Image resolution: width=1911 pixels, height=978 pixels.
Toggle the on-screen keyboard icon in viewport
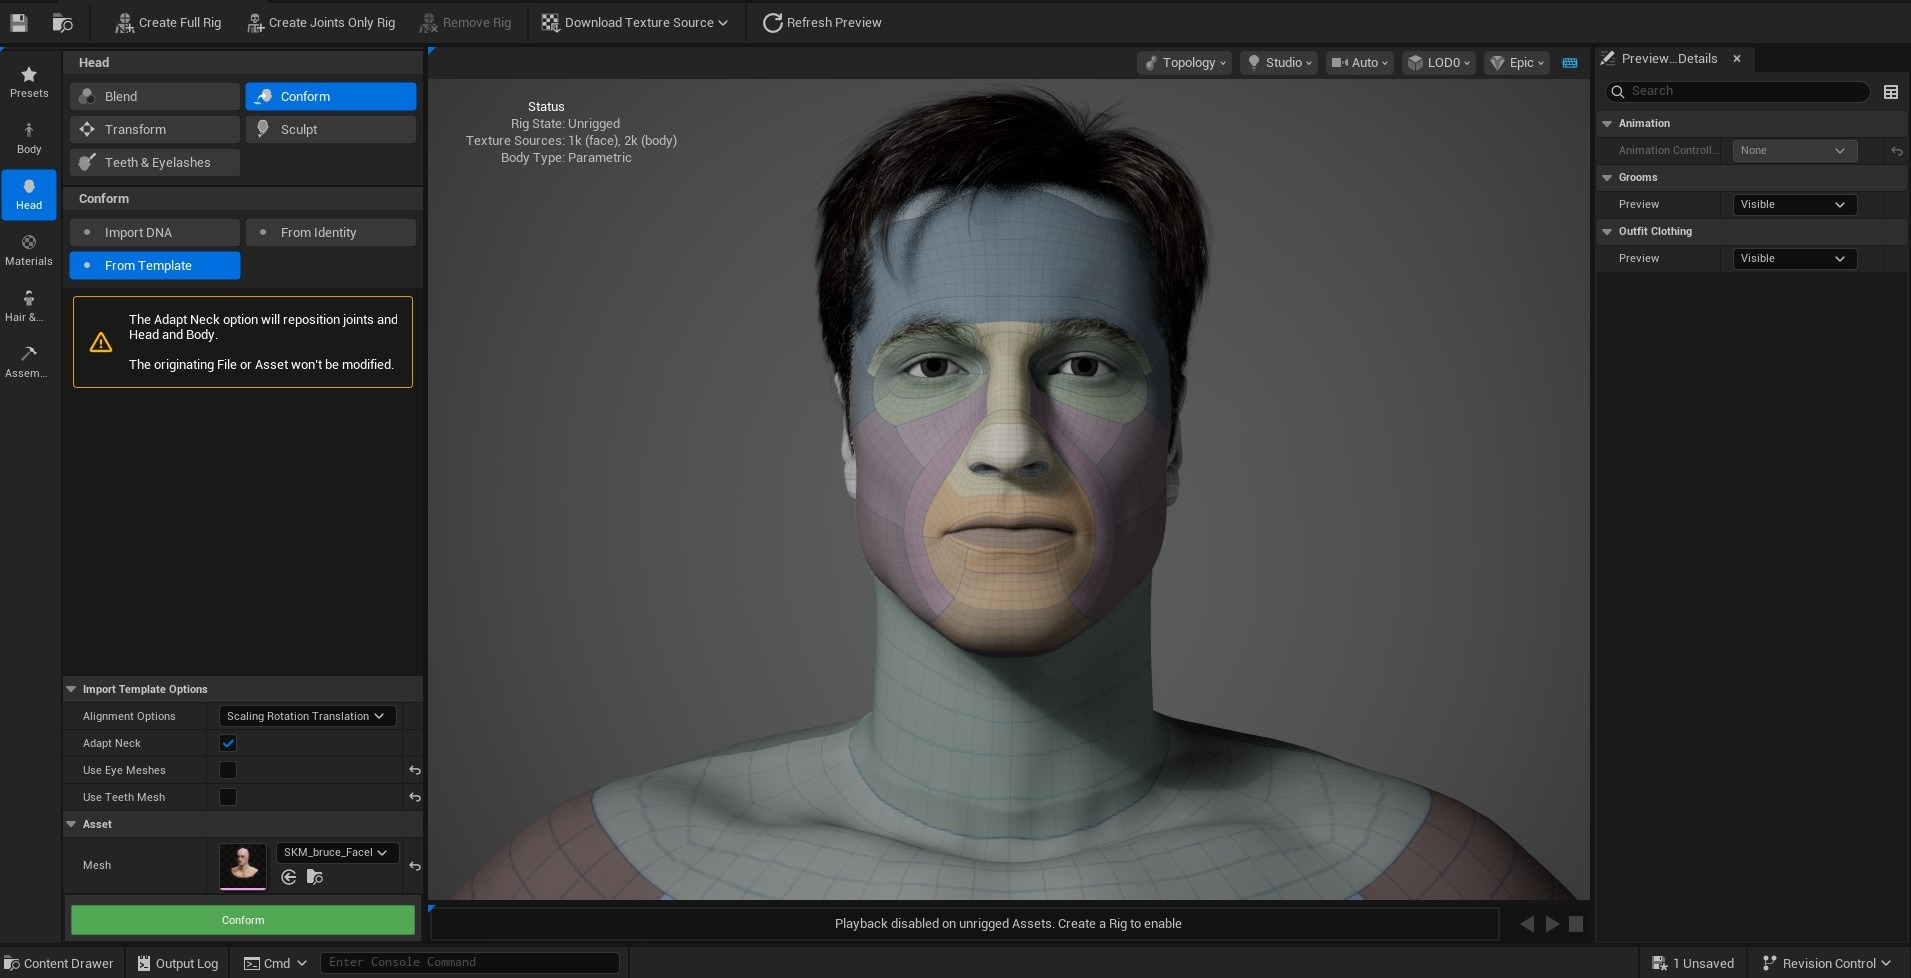pos(1570,63)
